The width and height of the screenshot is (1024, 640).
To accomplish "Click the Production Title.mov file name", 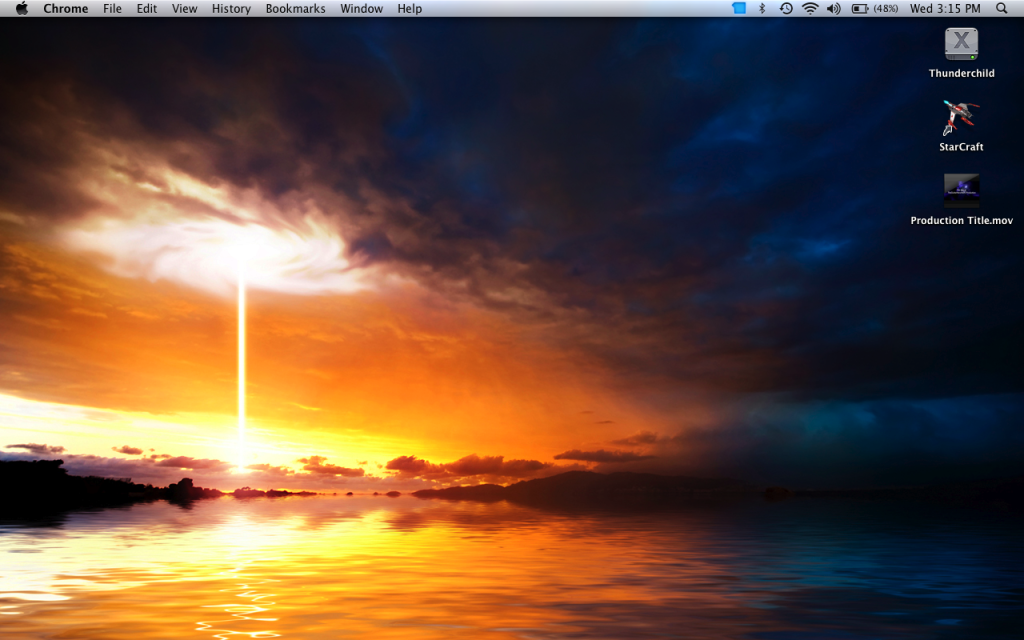I will 961,221.
